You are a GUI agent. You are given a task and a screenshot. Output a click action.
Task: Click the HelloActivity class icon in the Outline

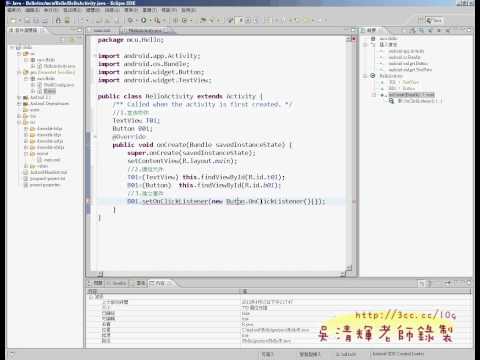point(373,76)
